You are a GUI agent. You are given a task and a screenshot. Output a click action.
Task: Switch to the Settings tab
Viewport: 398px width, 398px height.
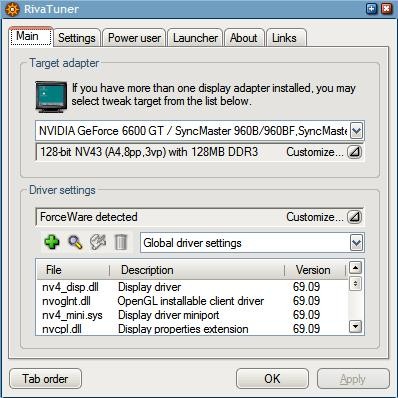[x=77, y=38]
